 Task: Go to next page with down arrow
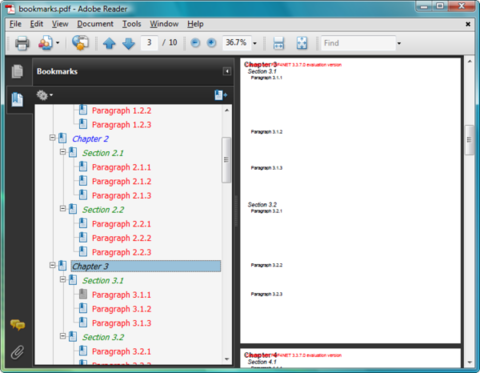129,43
